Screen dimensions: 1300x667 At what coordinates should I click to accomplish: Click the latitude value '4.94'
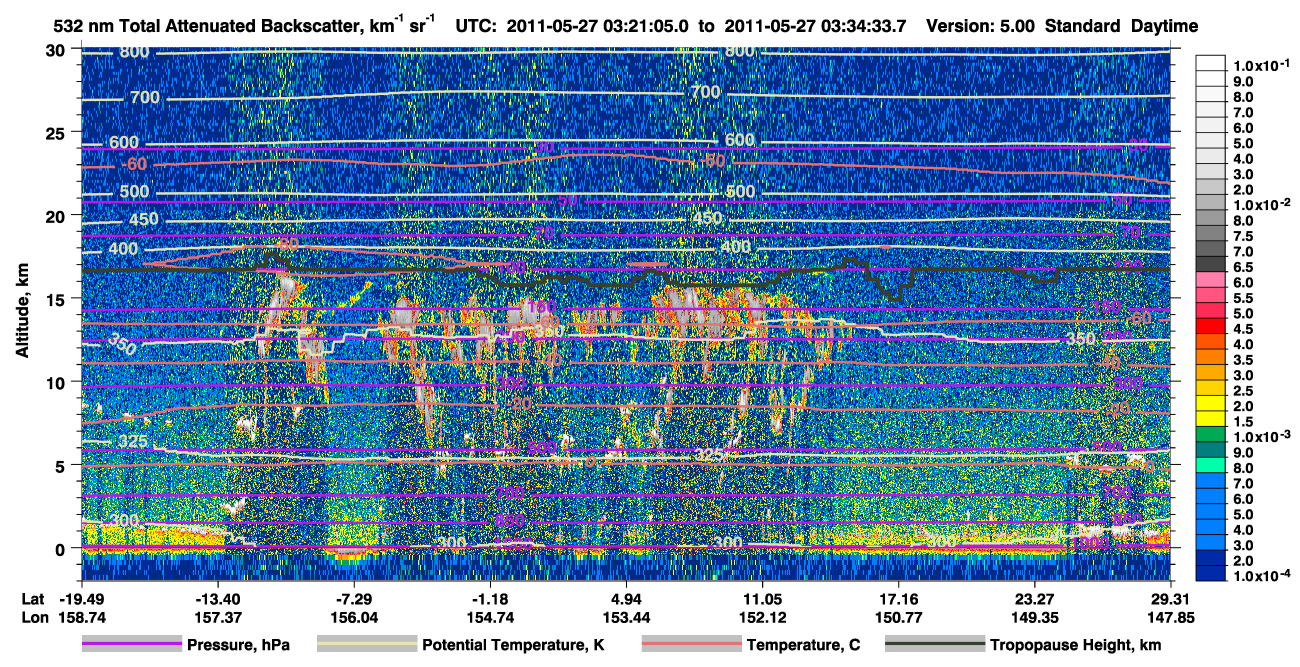626,600
